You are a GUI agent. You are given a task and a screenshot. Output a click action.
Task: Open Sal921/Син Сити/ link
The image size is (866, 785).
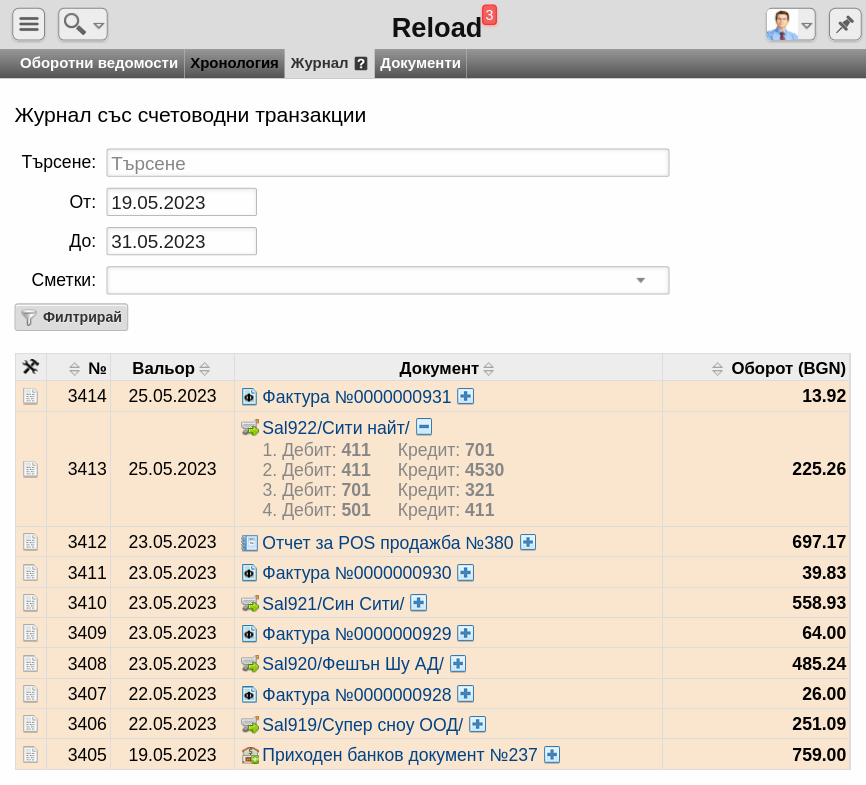coord(333,603)
